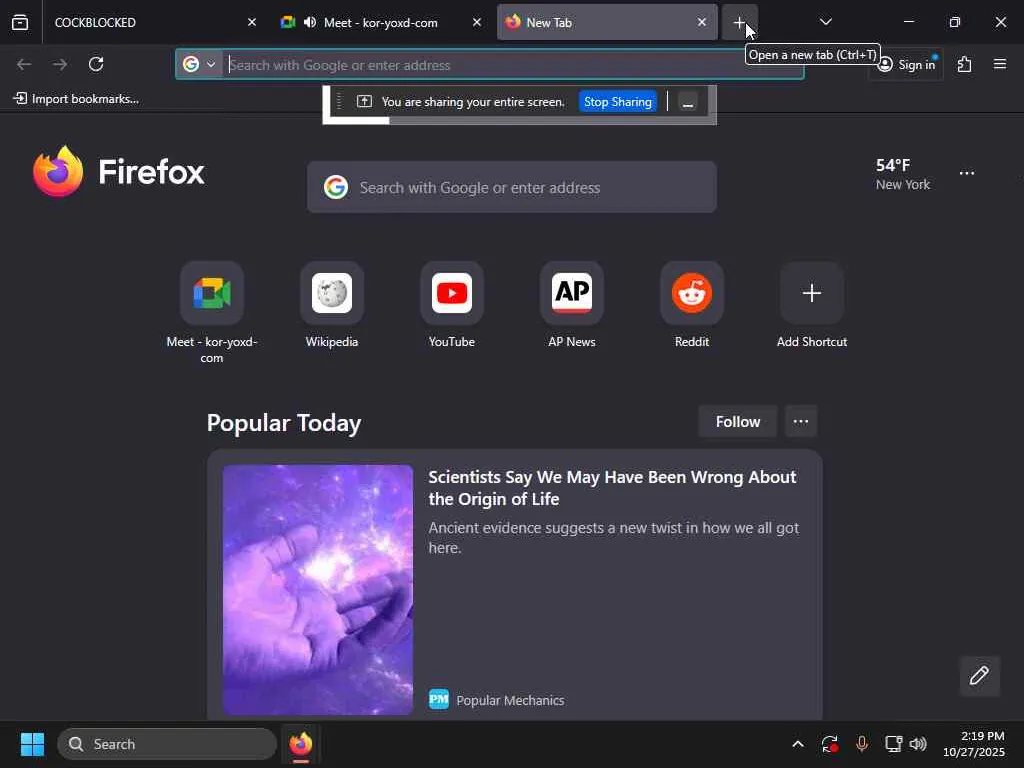The height and width of the screenshot is (768, 1024).
Task: Click the sync status tray icon
Action: coord(829,744)
